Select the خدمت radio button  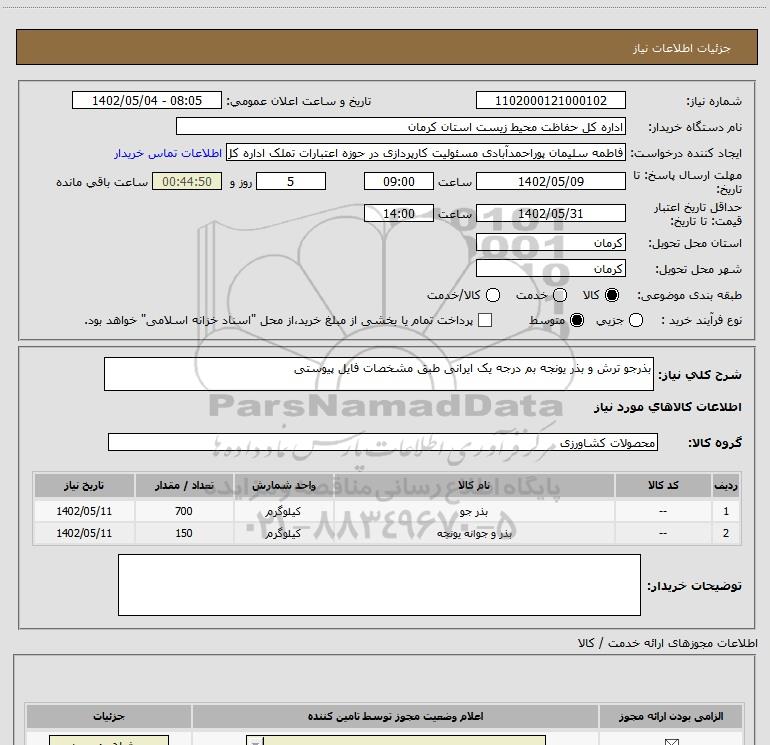pyautogui.click(x=560, y=295)
